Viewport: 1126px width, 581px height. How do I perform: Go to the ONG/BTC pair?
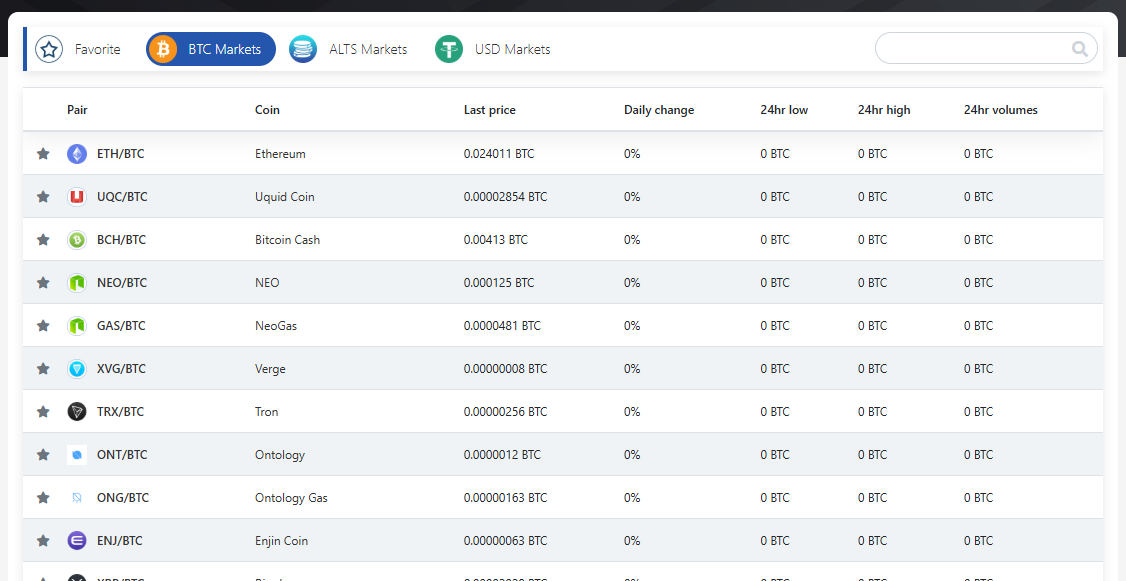[x=123, y=498]
